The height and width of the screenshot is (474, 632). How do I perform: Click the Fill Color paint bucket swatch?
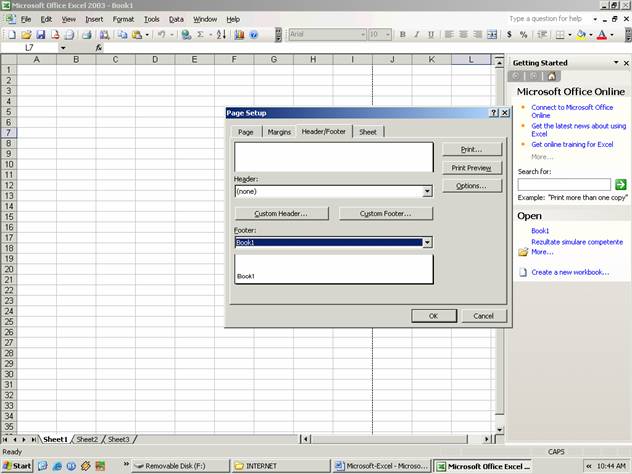581,35
